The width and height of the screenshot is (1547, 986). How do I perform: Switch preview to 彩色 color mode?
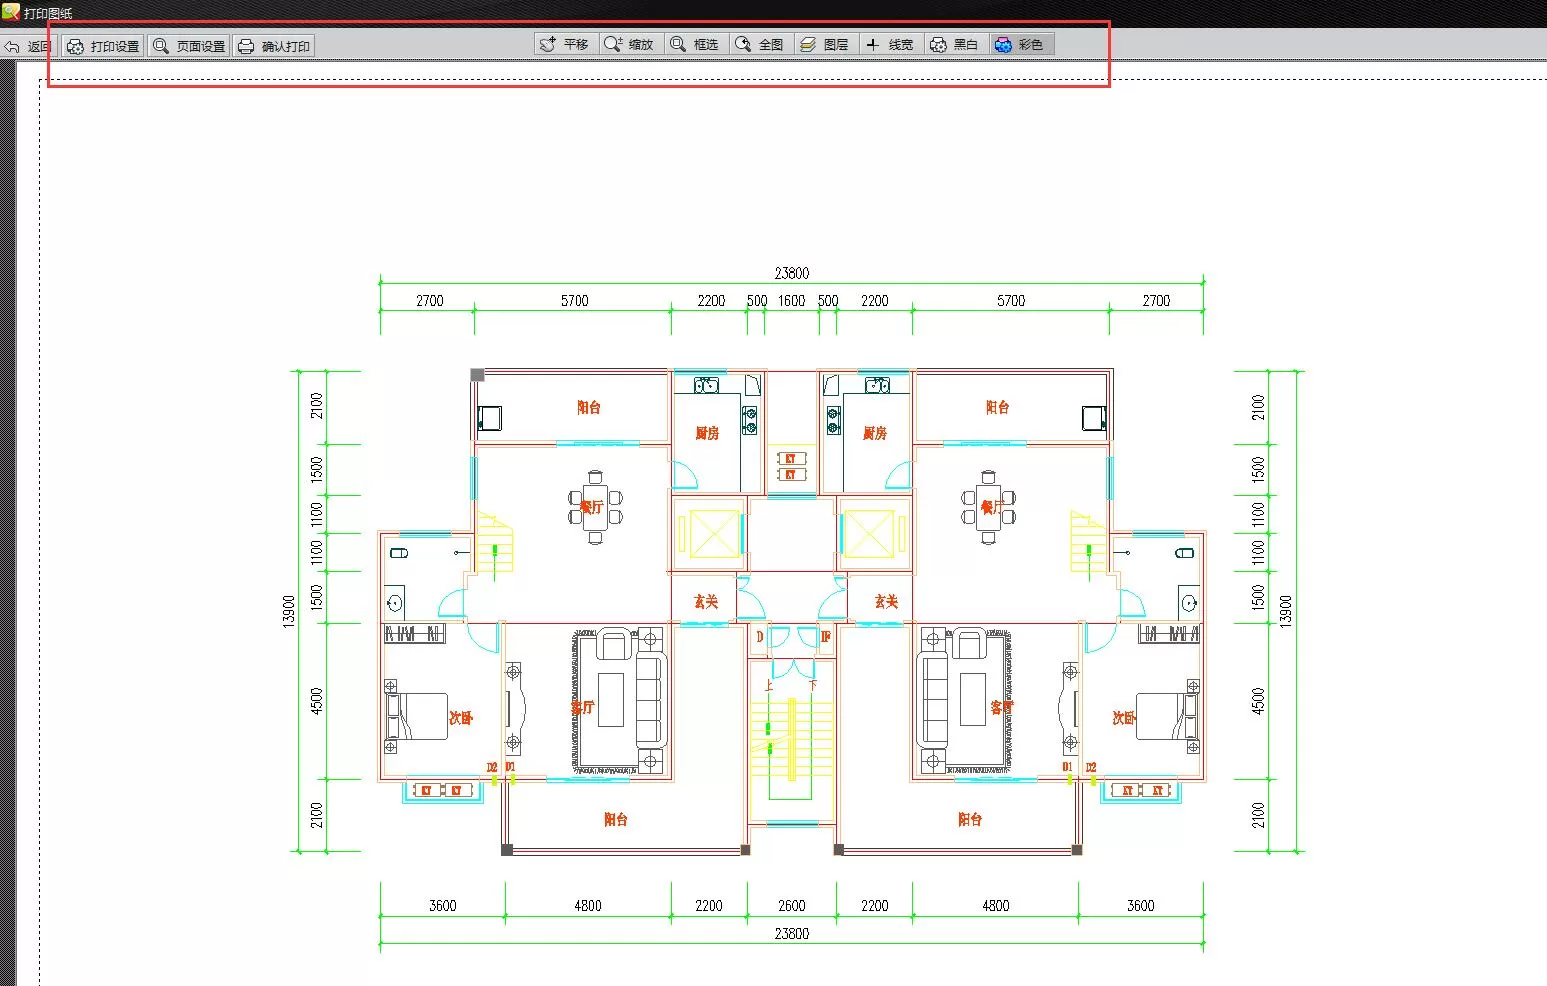click(1022, 44)
